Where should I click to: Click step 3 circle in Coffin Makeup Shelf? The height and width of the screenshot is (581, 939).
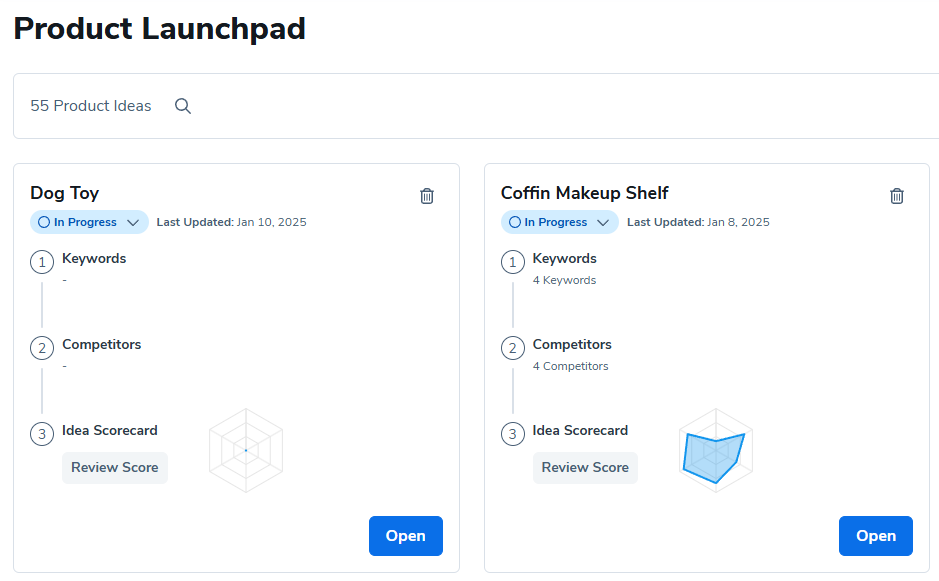(x=512, y=435)
